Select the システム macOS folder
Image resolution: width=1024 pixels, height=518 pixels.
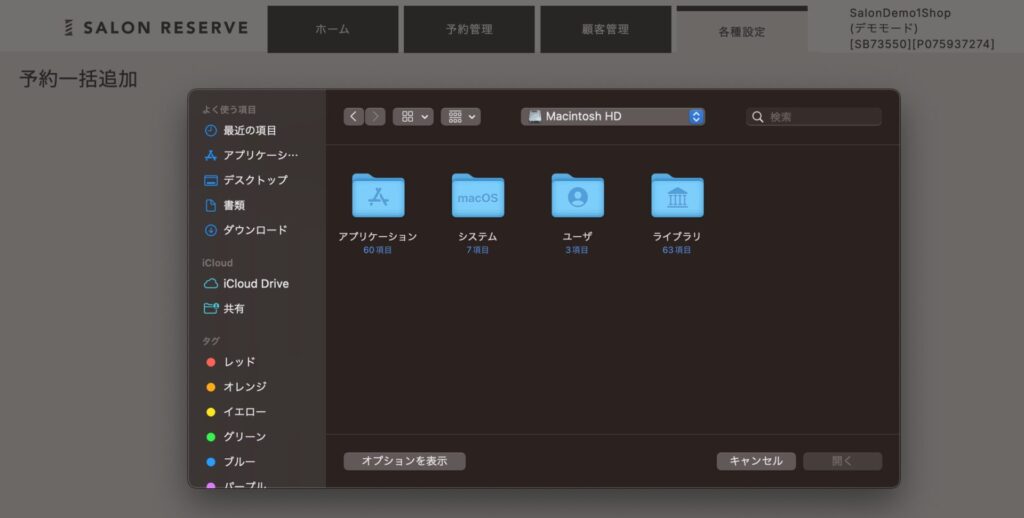click(x=477, y=196)
